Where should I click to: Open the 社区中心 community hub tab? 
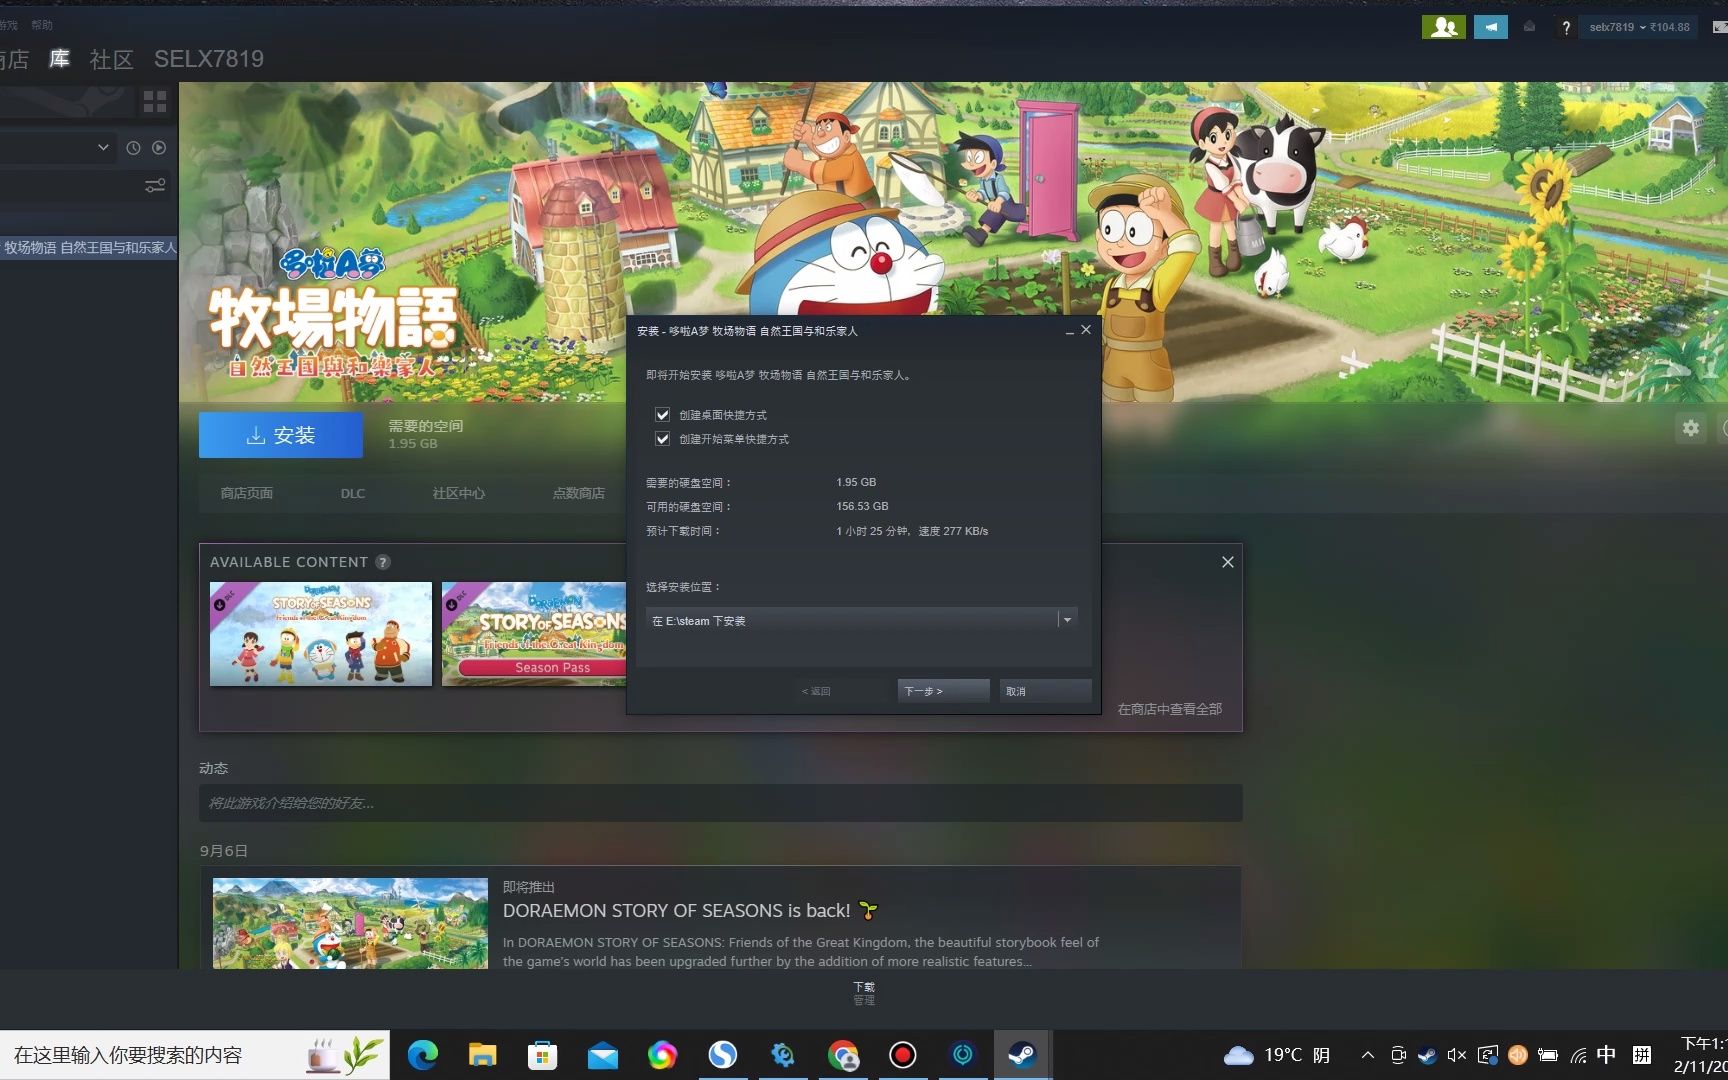click(459, 493)
